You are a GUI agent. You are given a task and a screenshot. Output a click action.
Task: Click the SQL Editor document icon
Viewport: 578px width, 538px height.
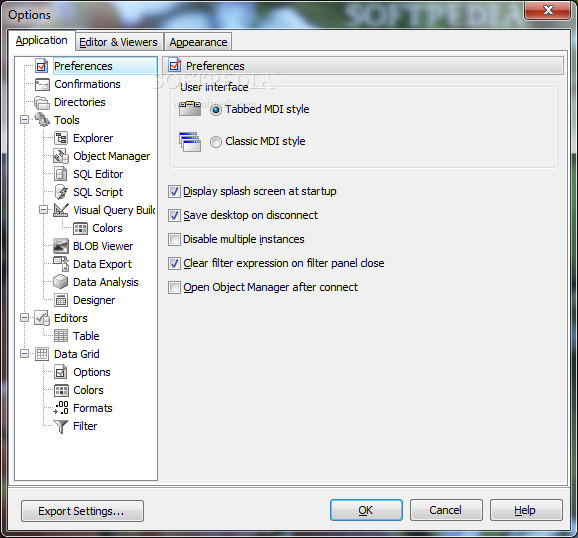61,174
